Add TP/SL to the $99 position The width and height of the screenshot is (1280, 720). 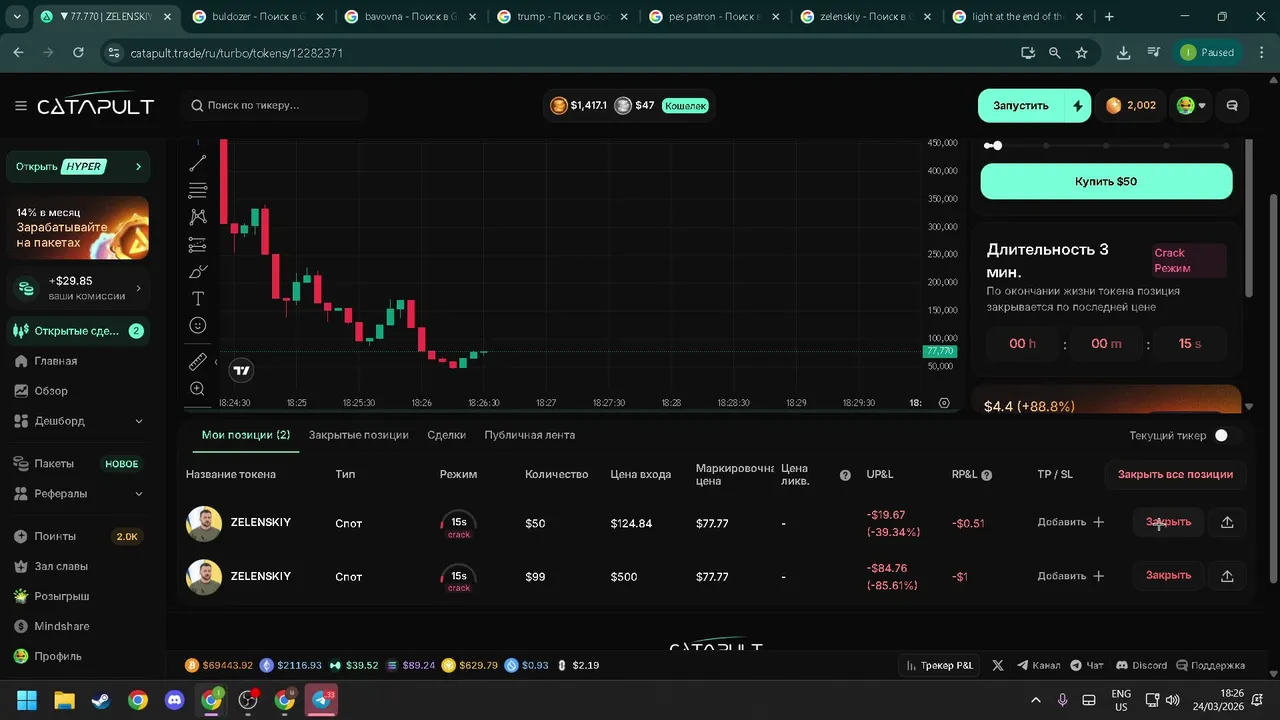tap(1071, 576)
